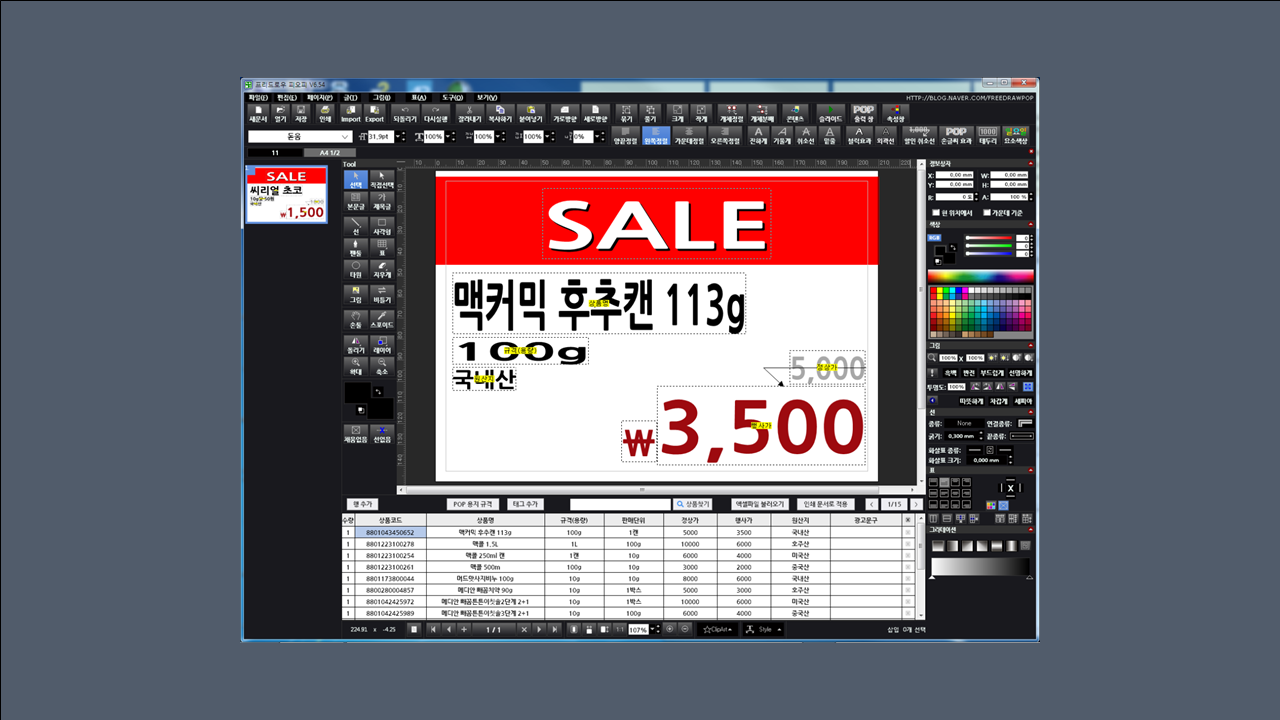The width and height of the screenshot is (1280, 720).
Task: Click the Import toolbar icon
Action: click(351, 113)
